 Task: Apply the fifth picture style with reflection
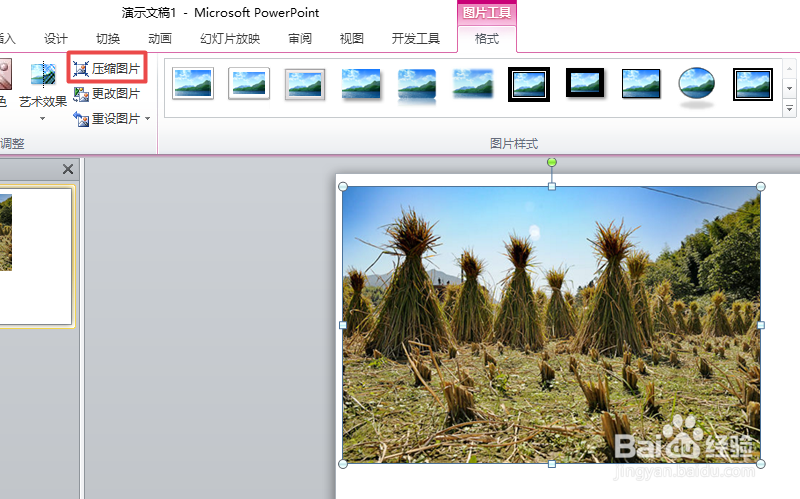pyautogui.click(x=417, y=86)
